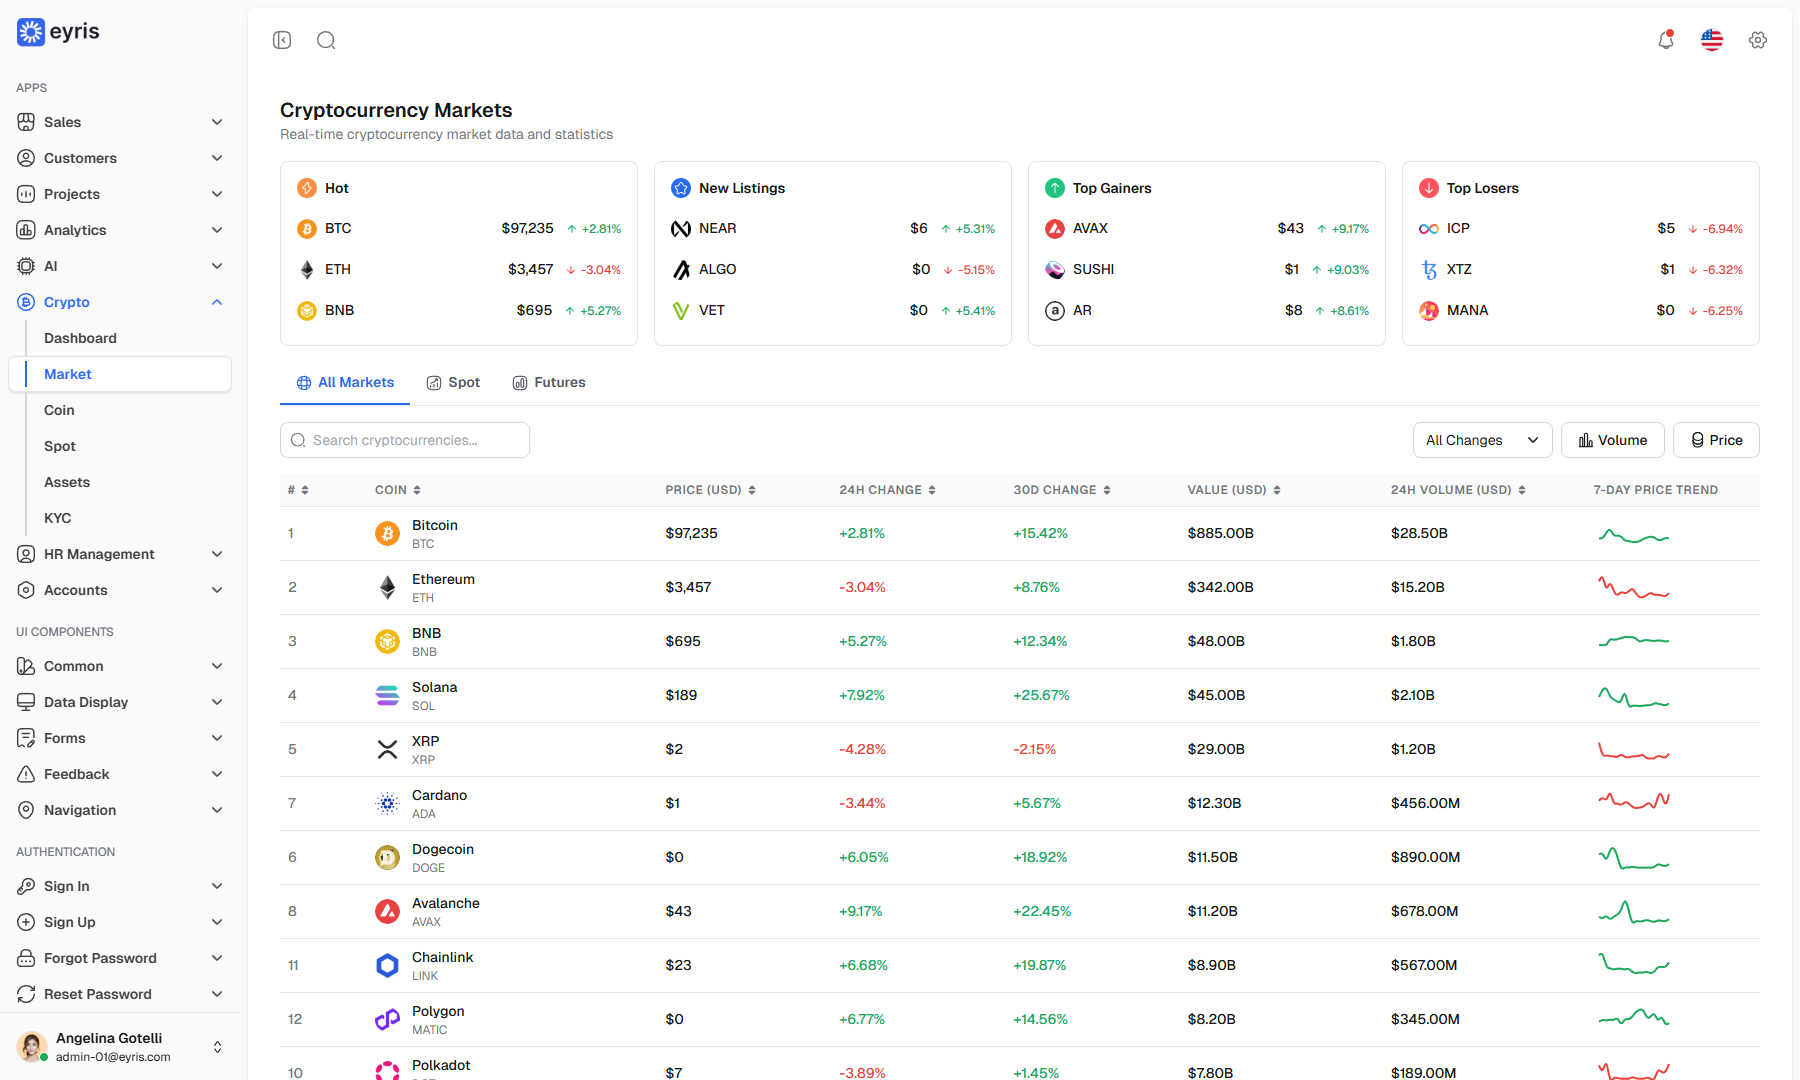Click the Avalanche icon in the table
This screenshot has height=1080, width=1800.
387,912
